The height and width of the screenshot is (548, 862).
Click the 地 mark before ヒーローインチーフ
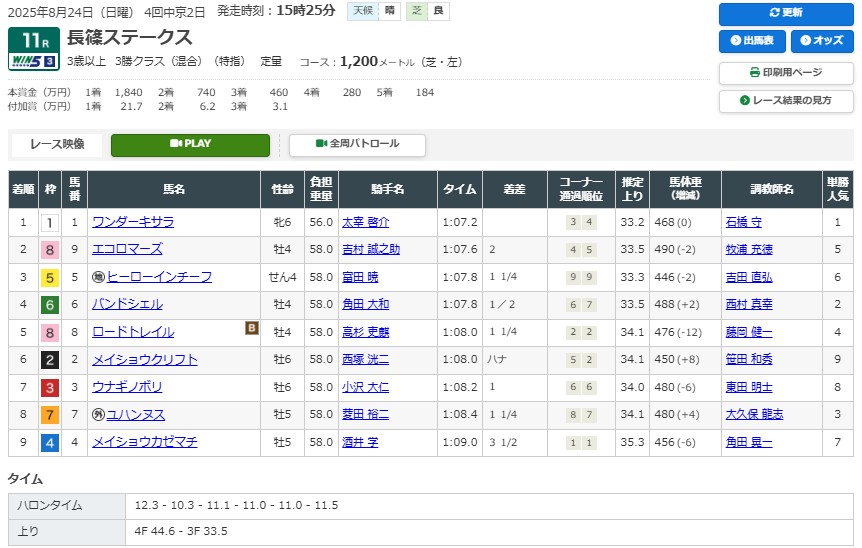click(x=98, y=277)
